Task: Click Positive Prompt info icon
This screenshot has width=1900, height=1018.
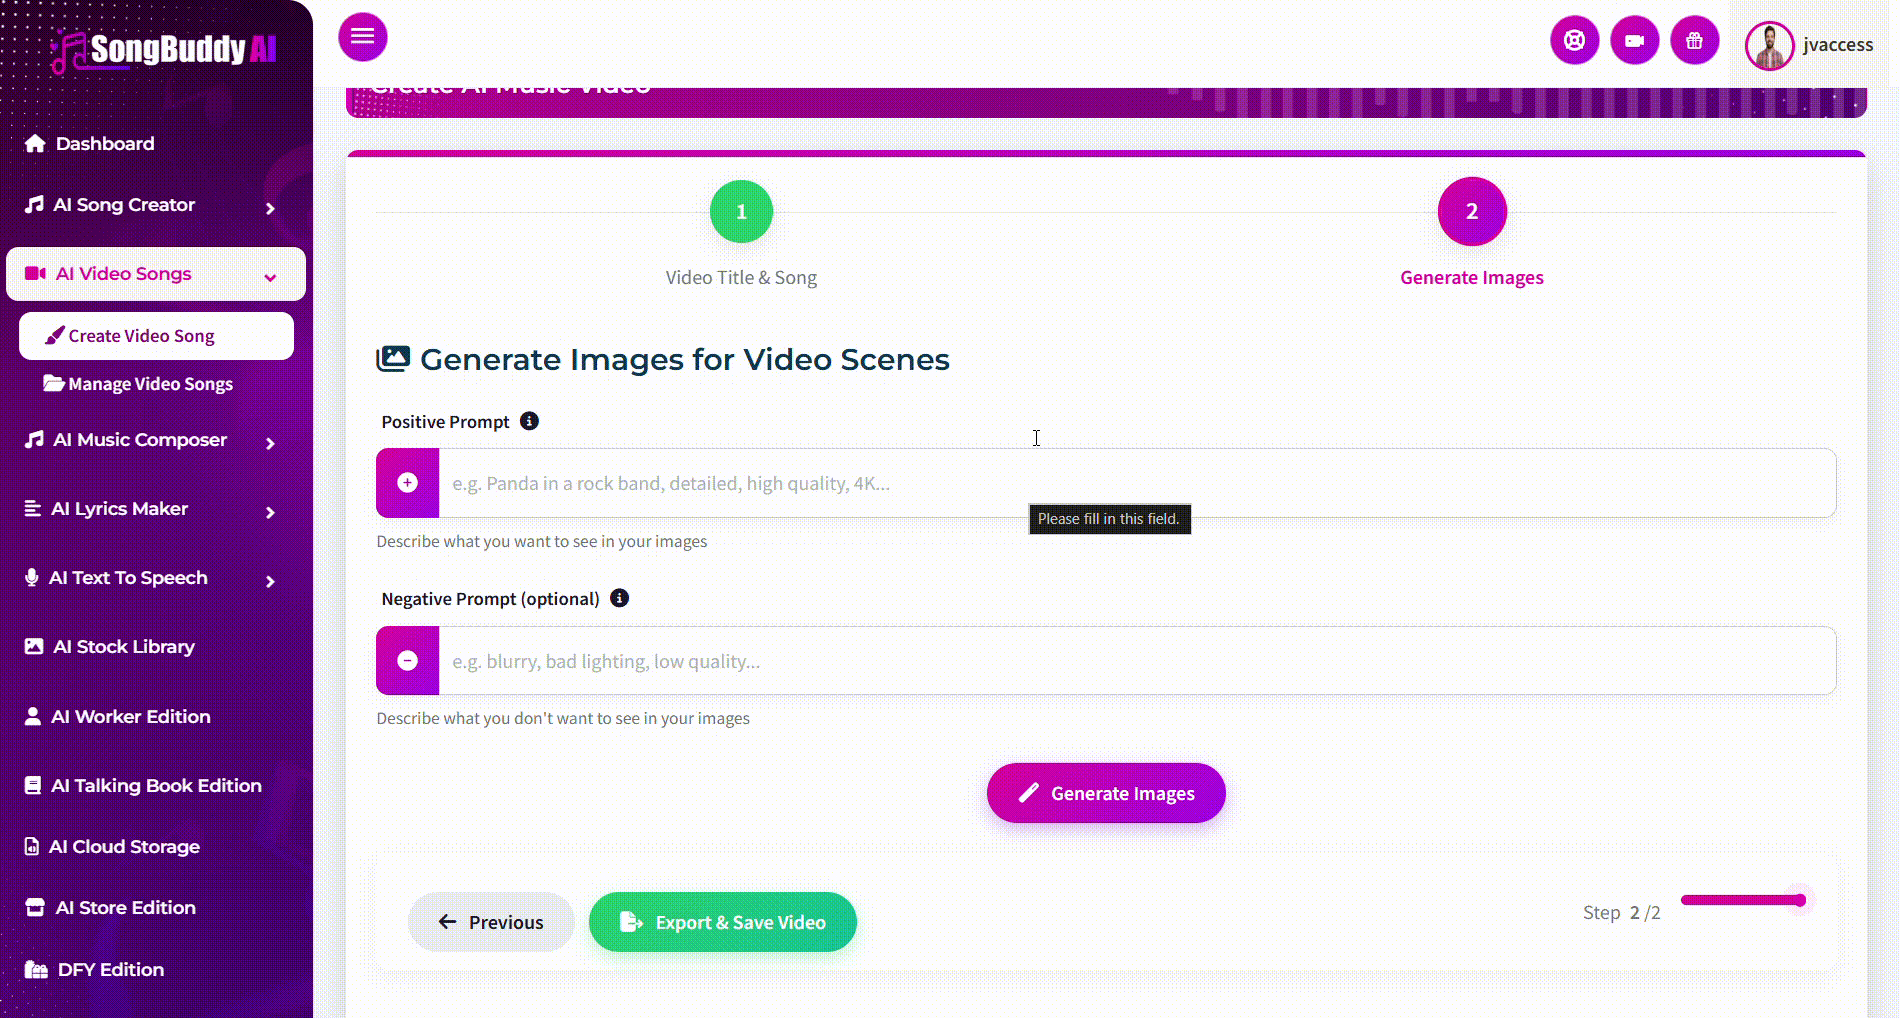Action: pos(530,421)
